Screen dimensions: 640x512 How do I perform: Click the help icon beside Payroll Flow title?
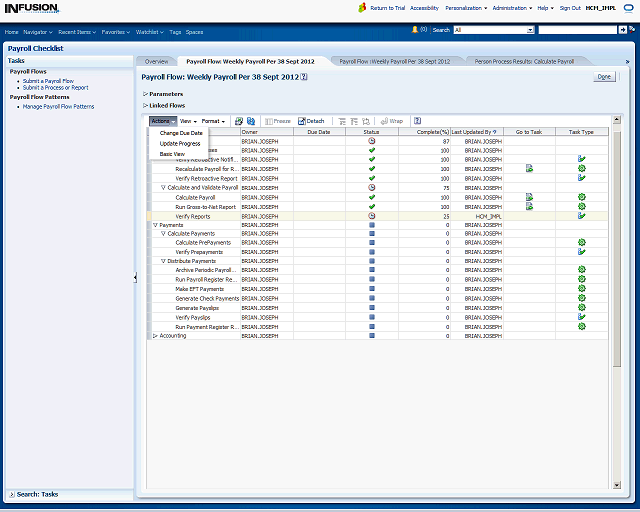[304, 76]
